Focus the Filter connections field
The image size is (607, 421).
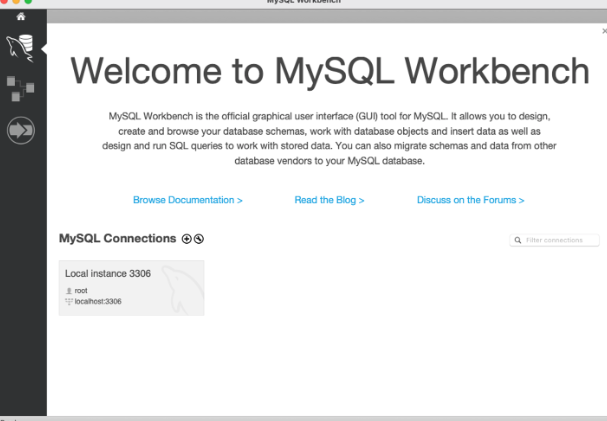554,240
